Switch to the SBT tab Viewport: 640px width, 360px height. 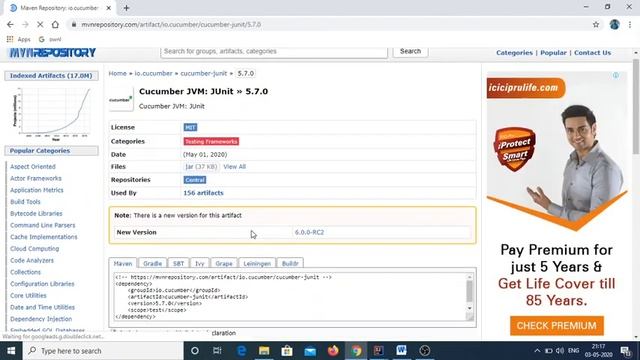click(178, 263)
